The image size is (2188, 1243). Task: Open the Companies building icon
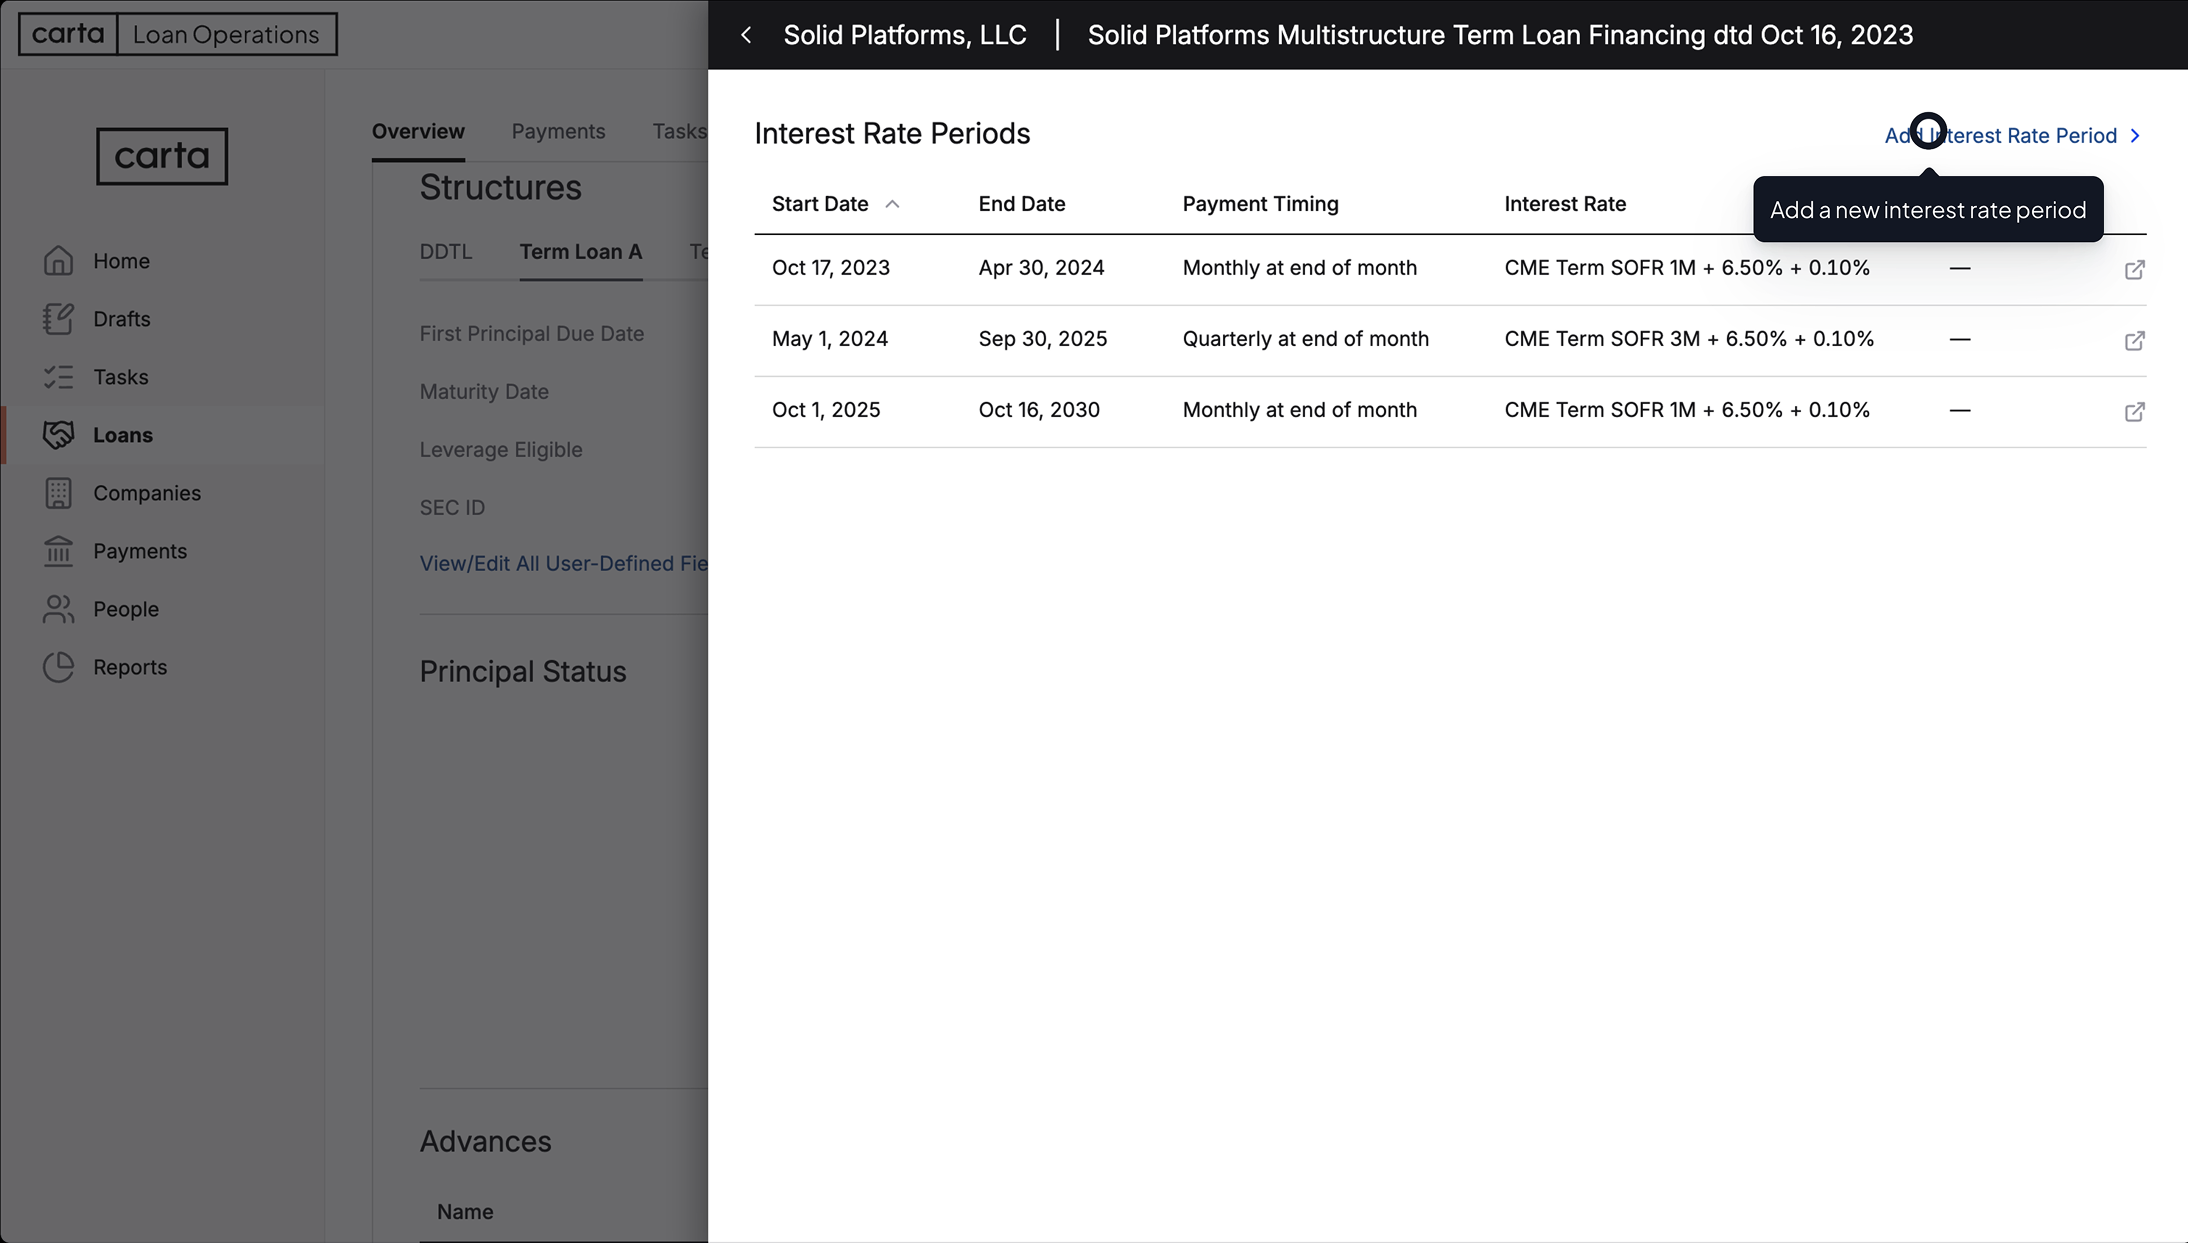pos(59,492)
